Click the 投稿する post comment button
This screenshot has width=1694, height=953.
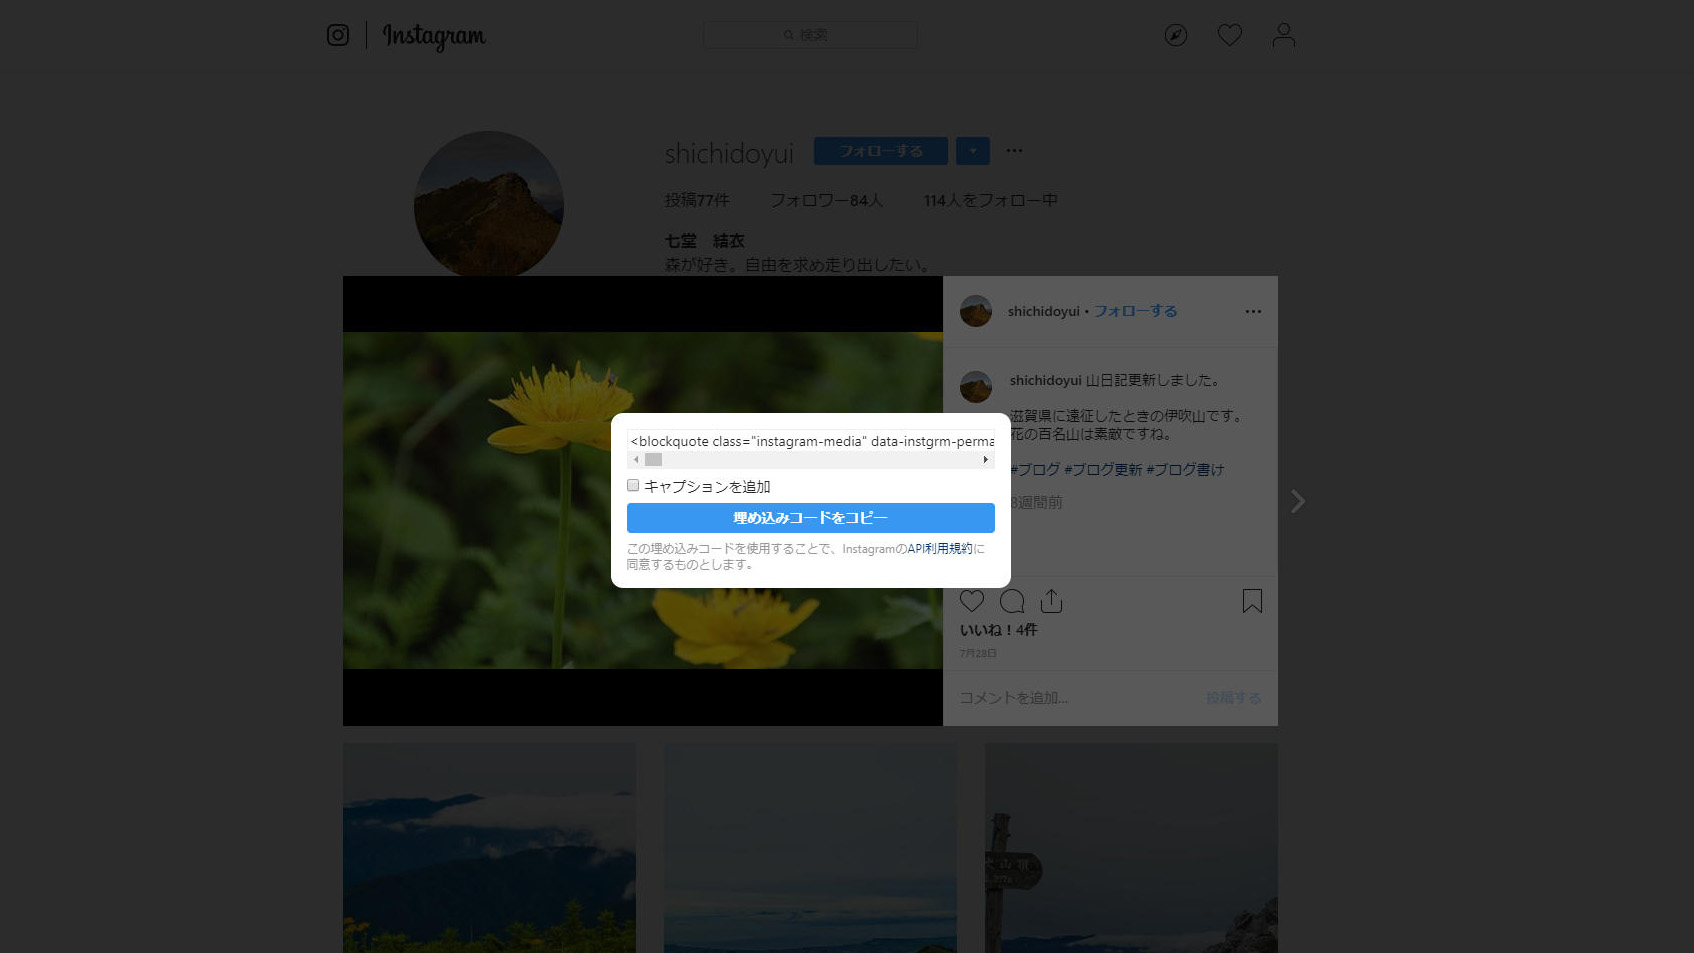1233,698
